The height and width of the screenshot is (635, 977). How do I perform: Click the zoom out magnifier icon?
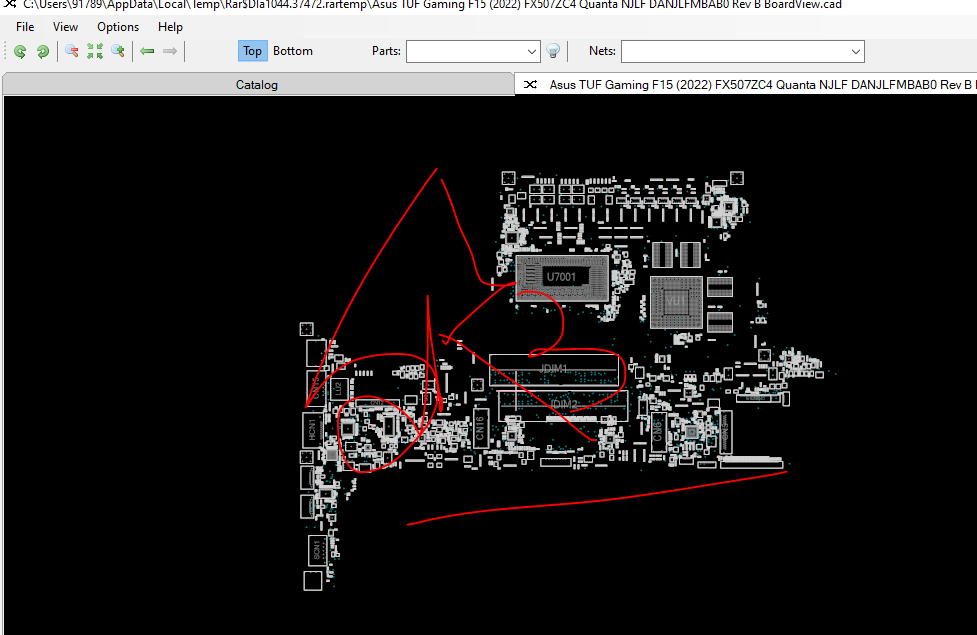72,51
